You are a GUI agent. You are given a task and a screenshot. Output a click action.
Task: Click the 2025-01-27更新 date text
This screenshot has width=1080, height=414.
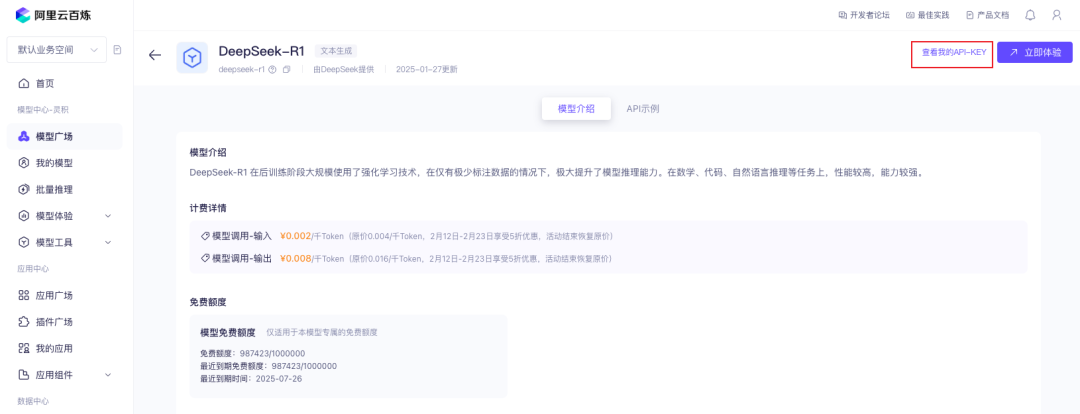click(x=426, y=70)
